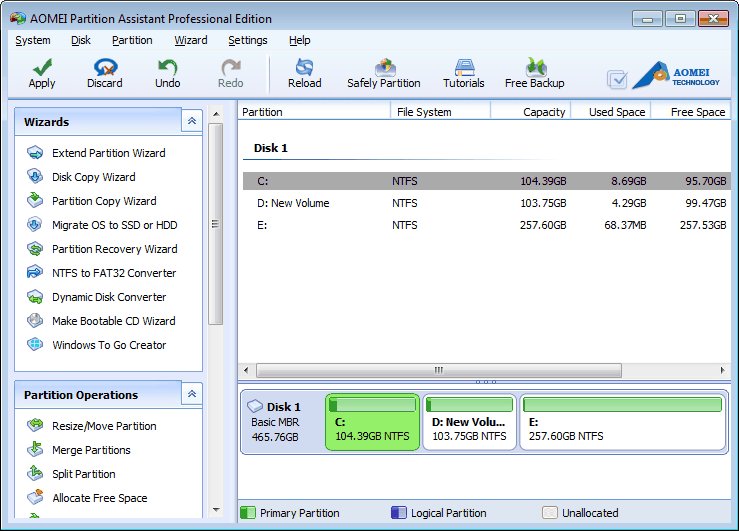Click the AOMEI Technology logo
This screenshot has width=739, height=531.
click(676, 75)
